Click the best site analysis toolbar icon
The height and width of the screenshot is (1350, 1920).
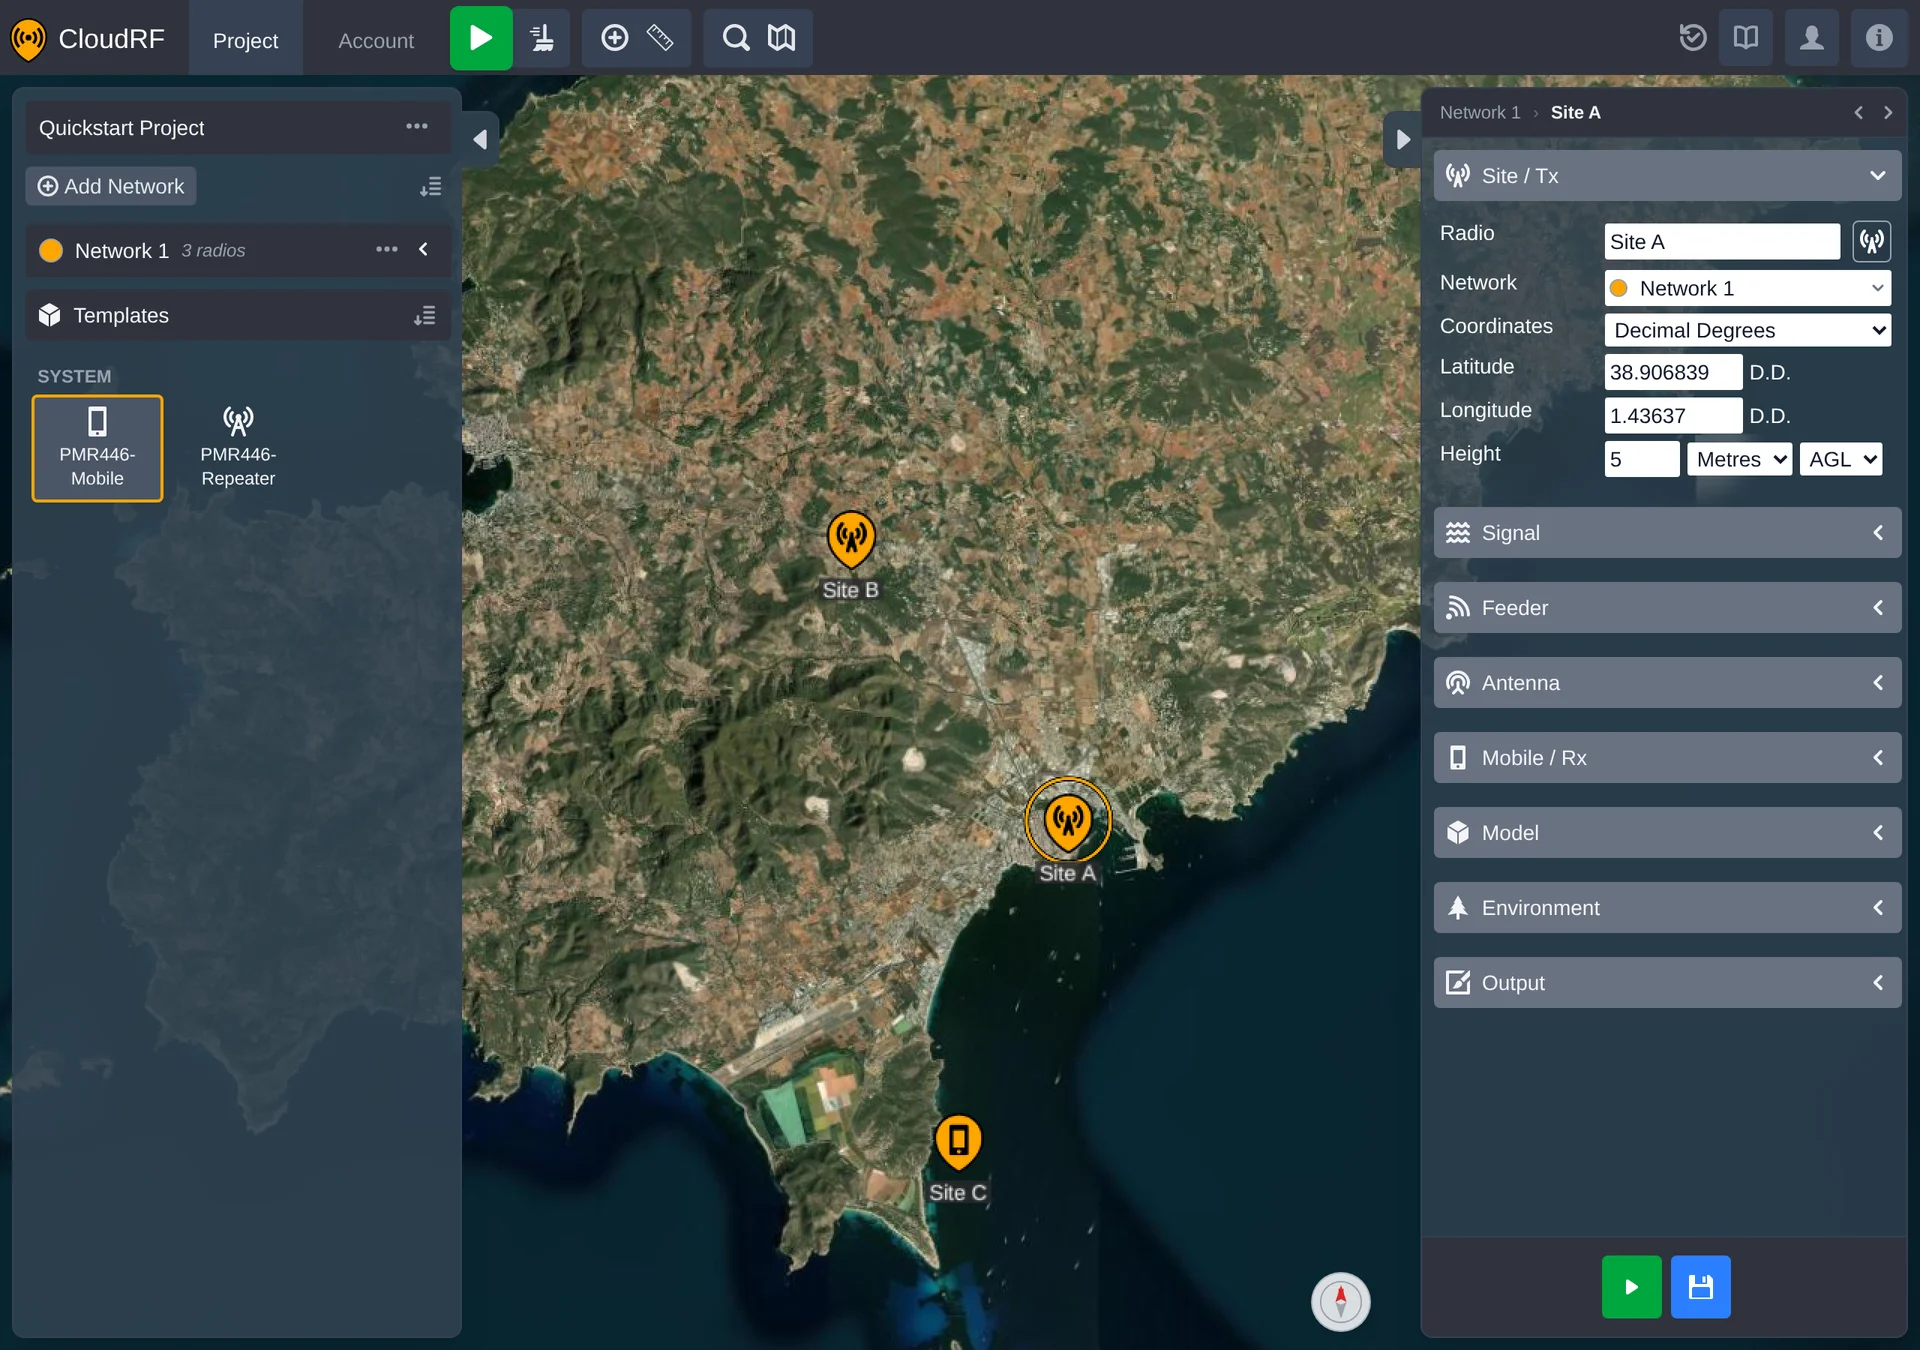click(x=542, y=38)
